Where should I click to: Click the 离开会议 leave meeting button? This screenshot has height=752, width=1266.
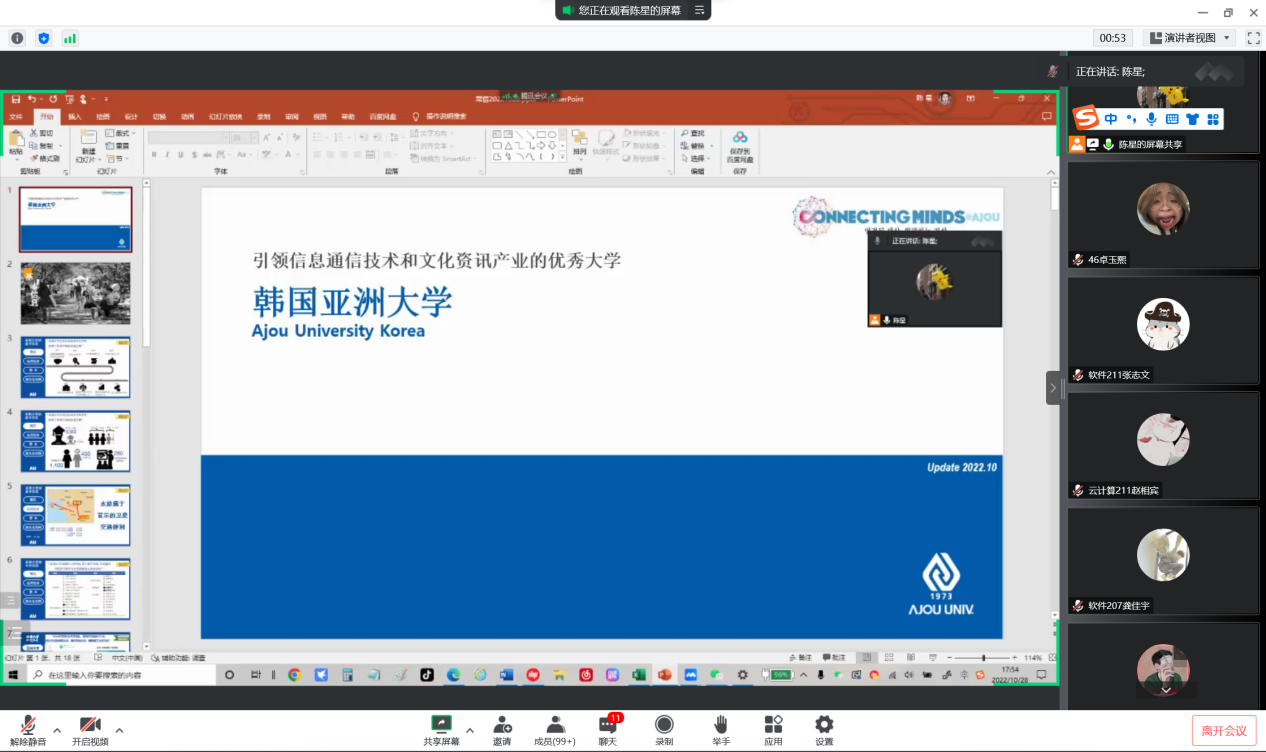point(1224,731)
